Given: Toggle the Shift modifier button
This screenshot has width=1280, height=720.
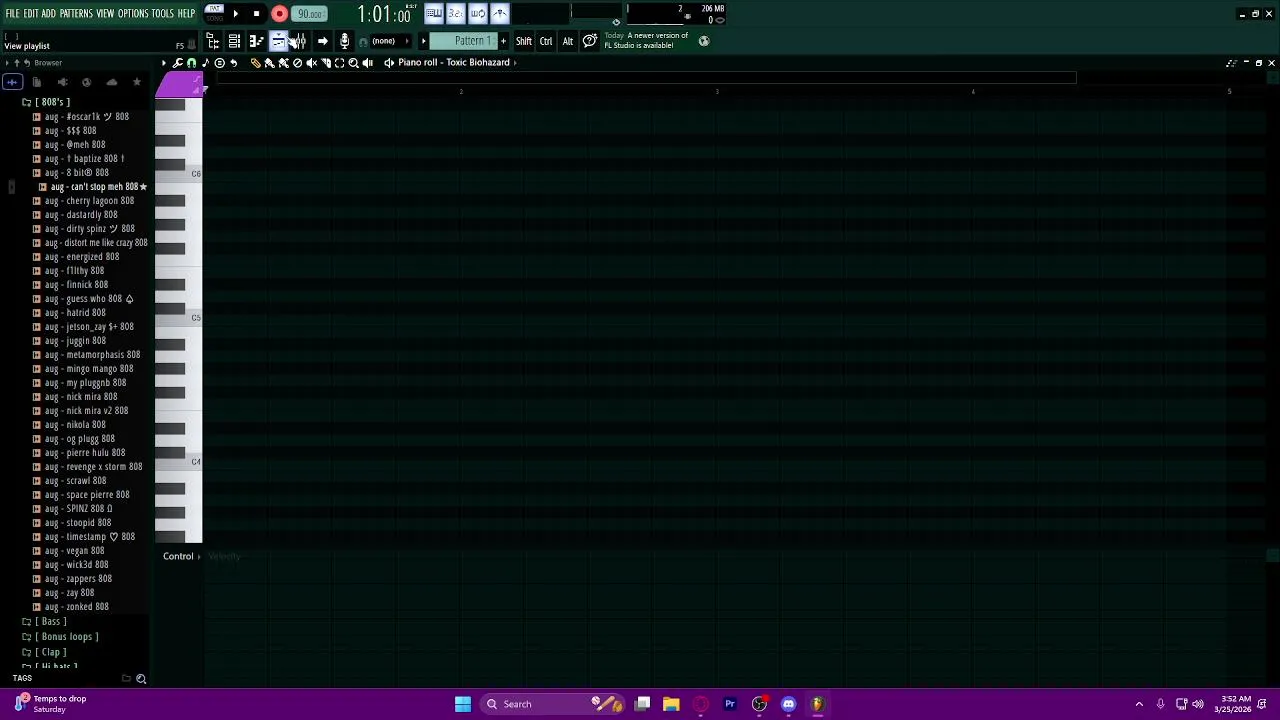Looking at the screenshot, I should (524, 41).
